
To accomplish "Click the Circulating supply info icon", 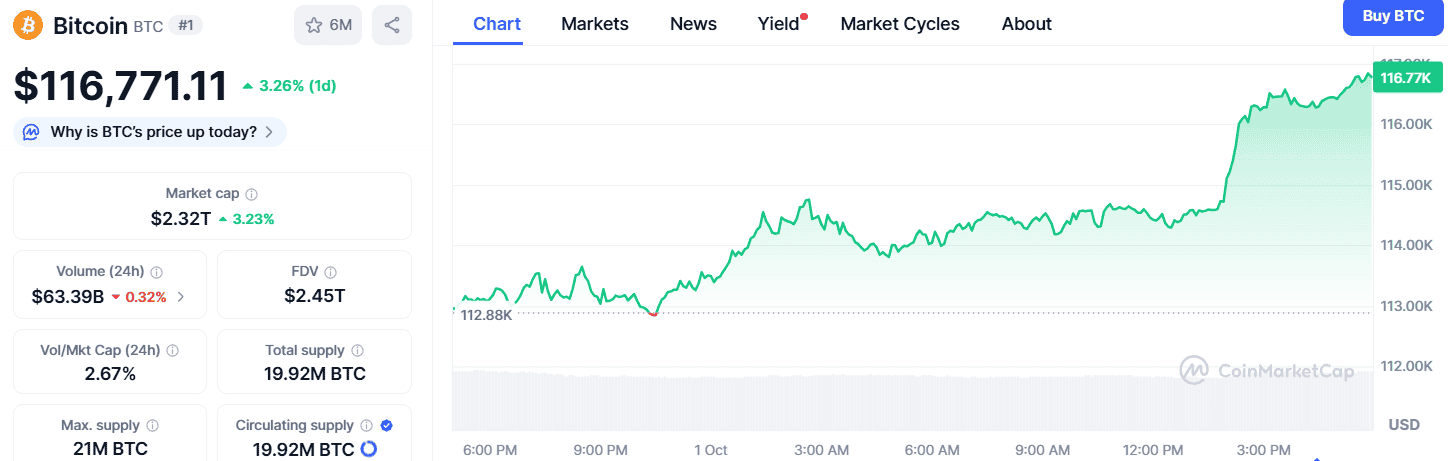I will coord(367,426).
